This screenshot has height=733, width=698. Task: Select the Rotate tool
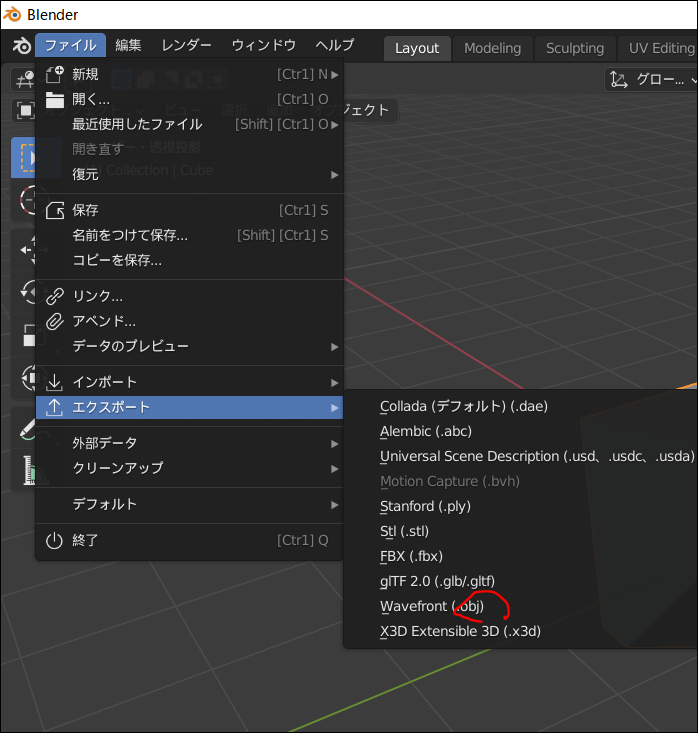(x=28, y=292)
